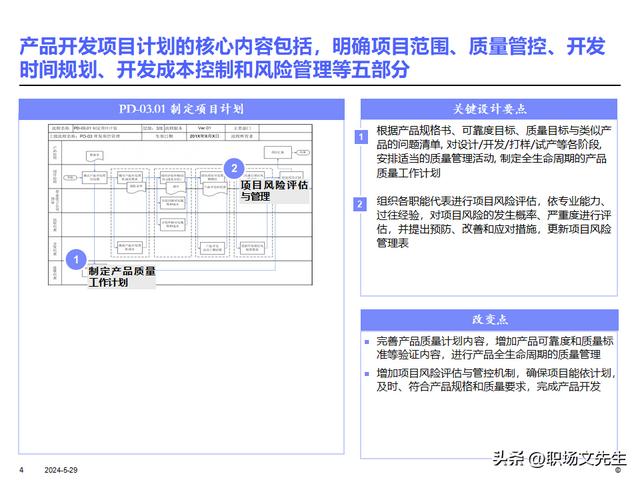640x480 pixels.
Task: Click square badge 2 beside 组织各职能代表 paragraph
Action: coord(360,204)
